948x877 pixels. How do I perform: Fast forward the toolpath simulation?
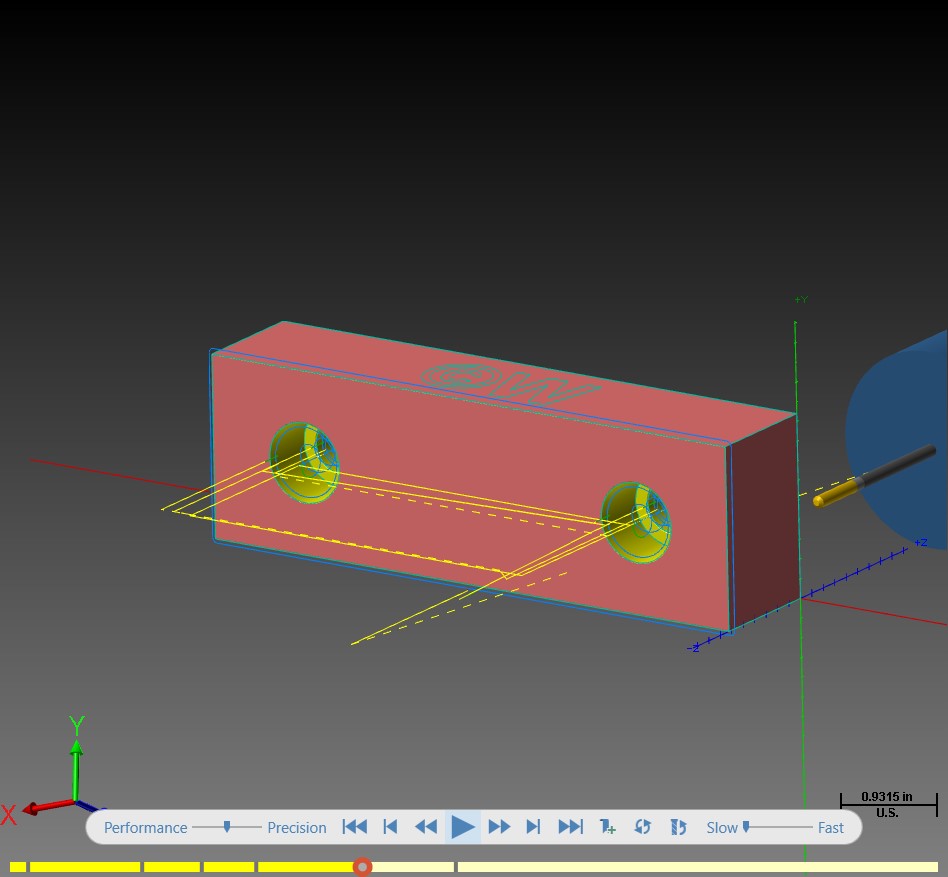pyautogui.click(x=499, y=827)
